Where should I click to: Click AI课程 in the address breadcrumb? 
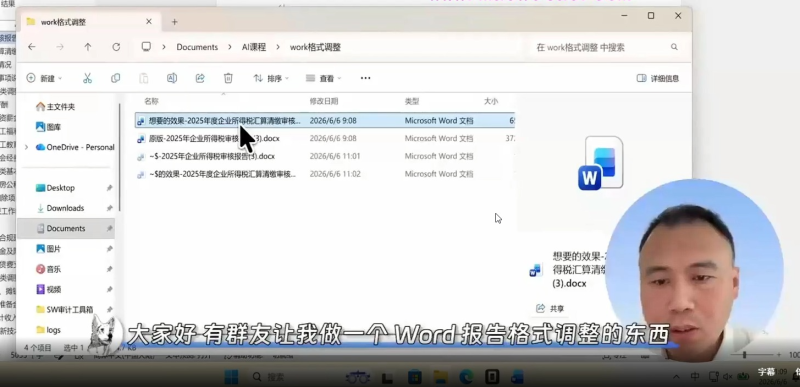tap(254, 47)
